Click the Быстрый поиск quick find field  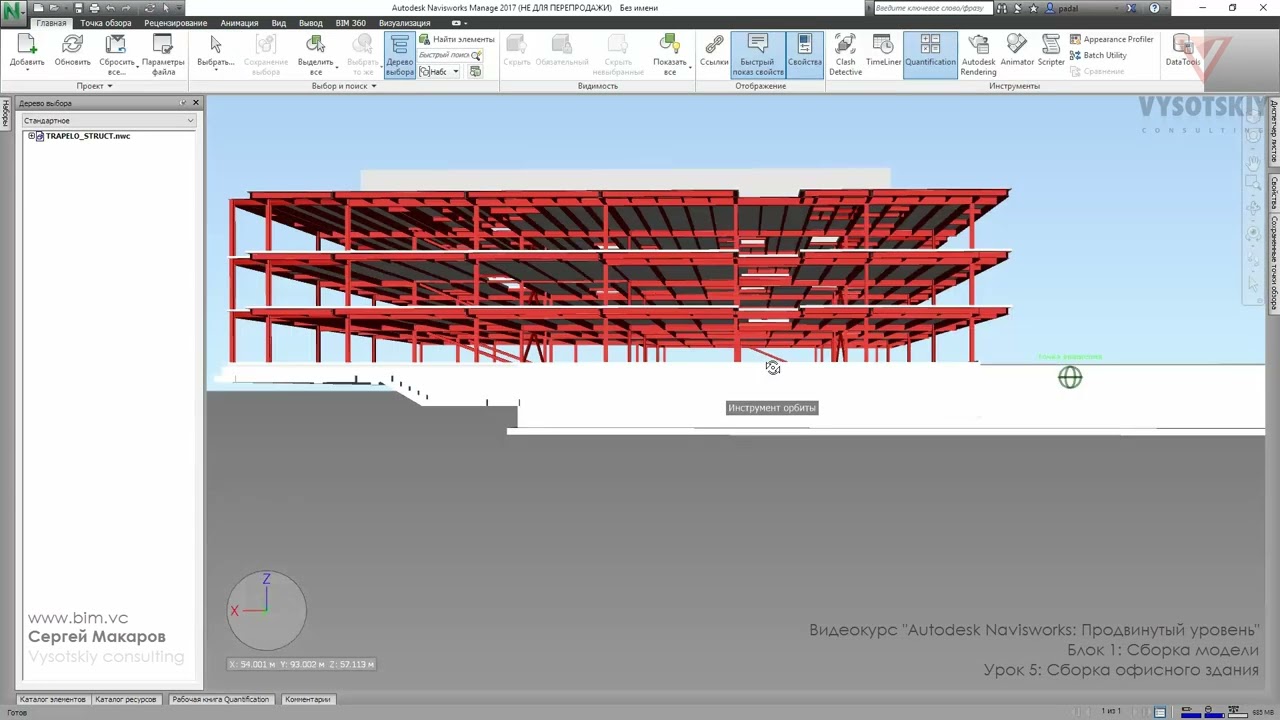click(x=444, y=55)
